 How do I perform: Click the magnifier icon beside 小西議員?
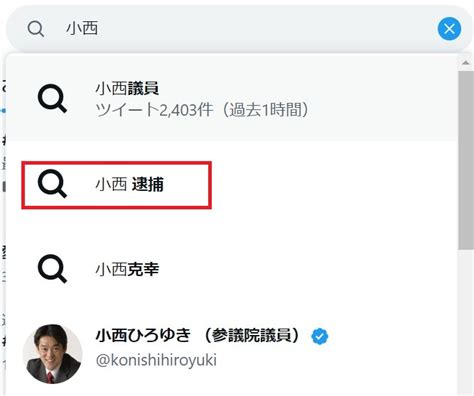coord(53,99)
